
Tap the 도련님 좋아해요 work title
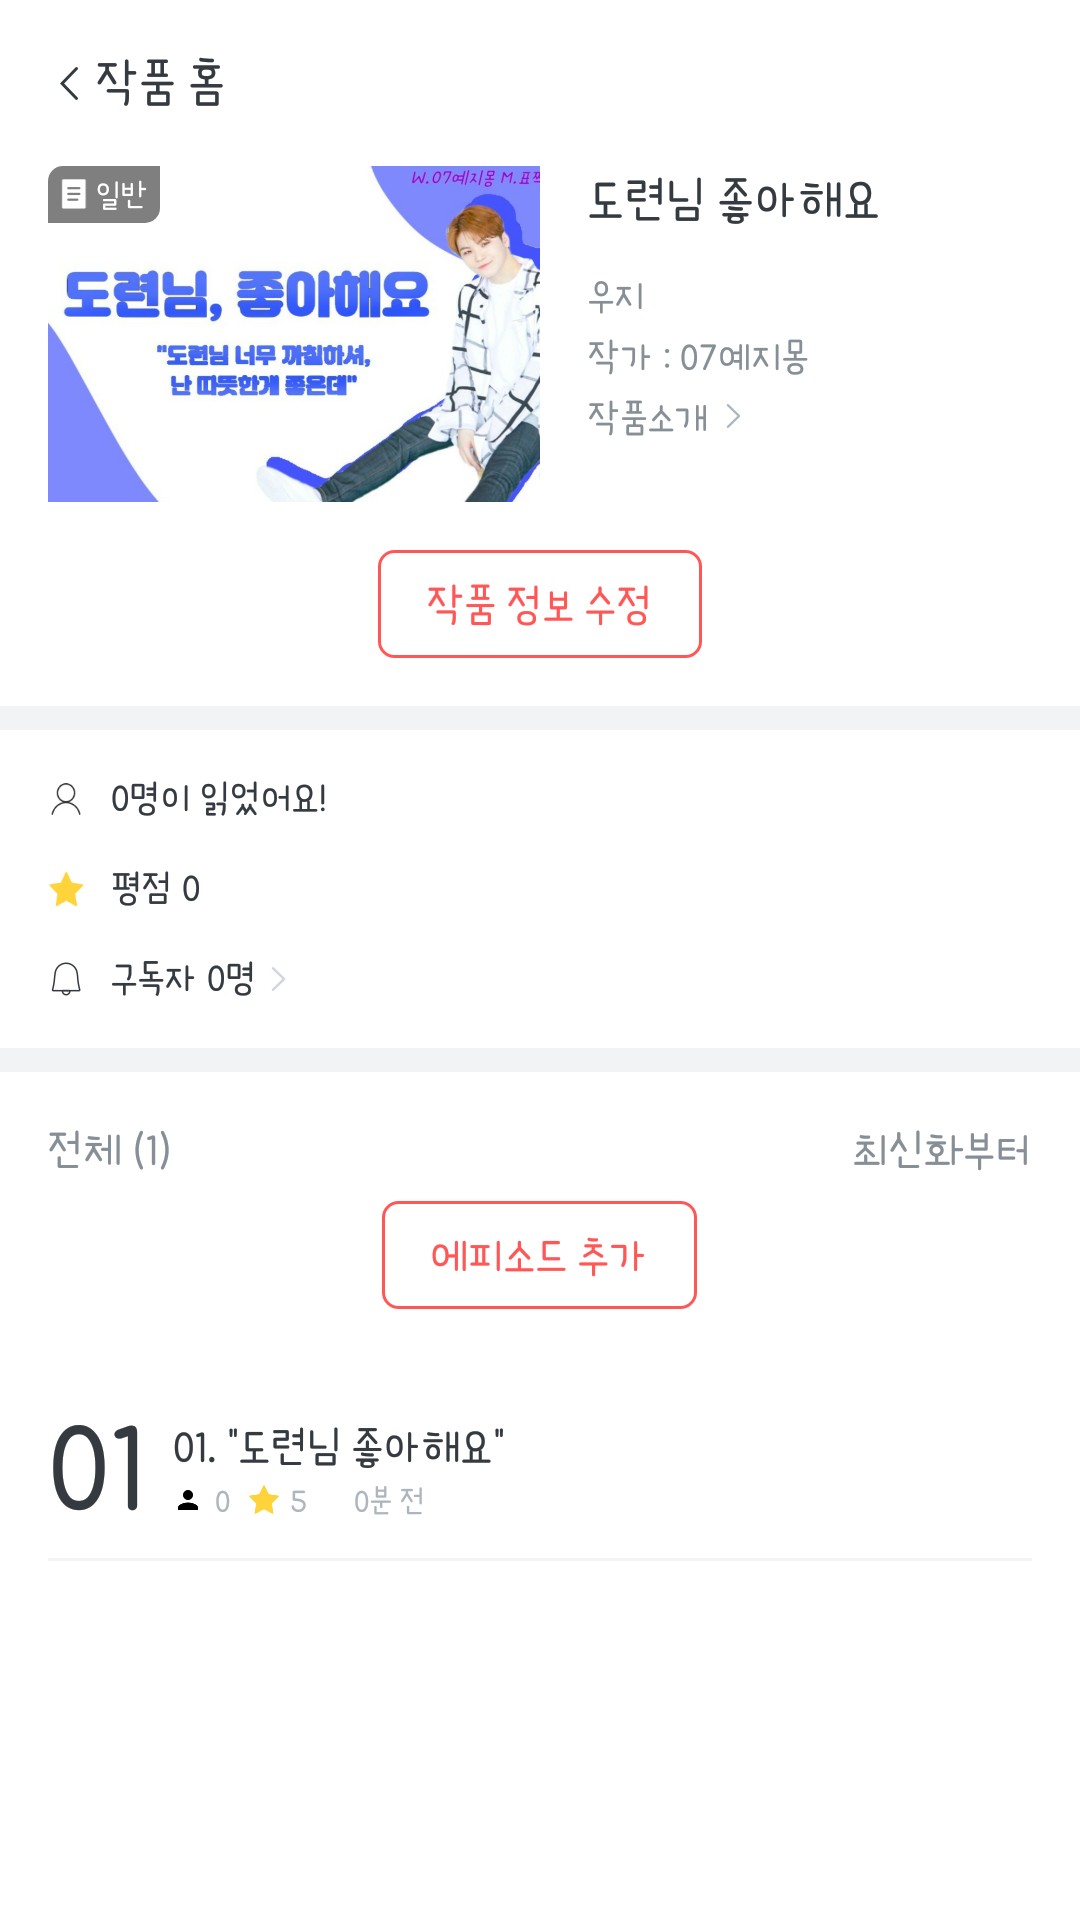click(733, 200)
